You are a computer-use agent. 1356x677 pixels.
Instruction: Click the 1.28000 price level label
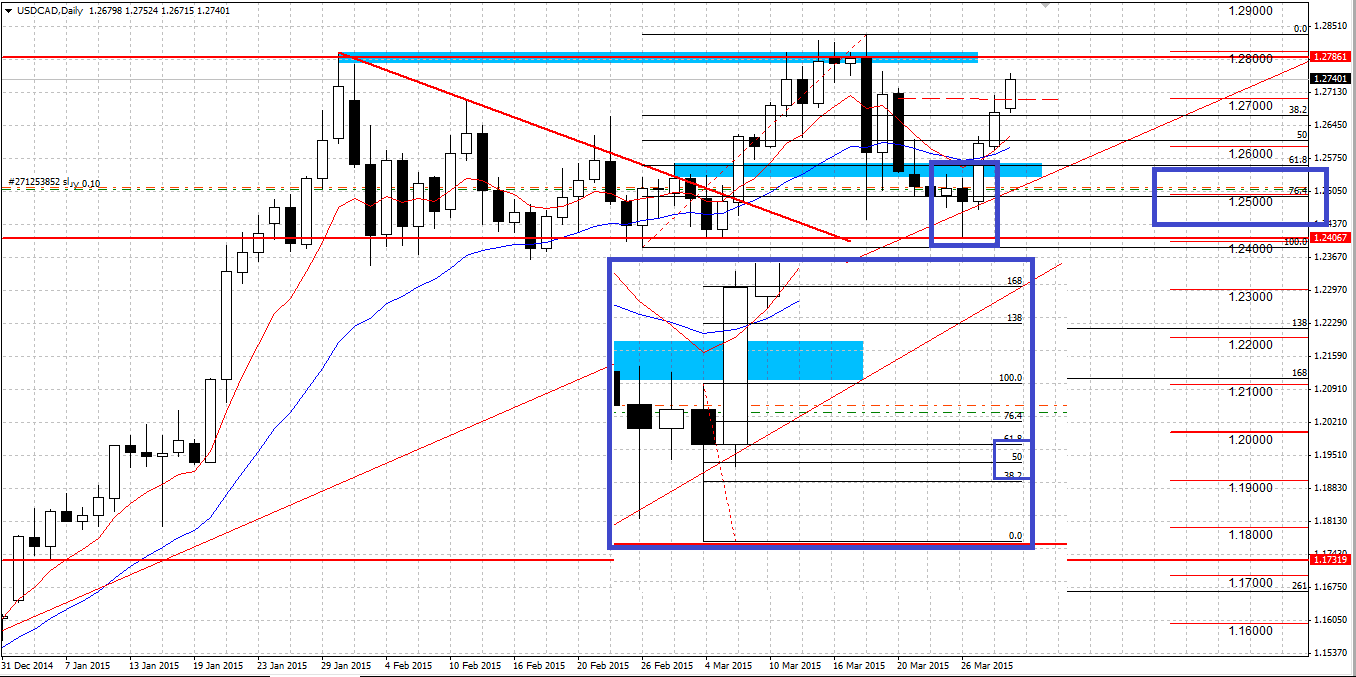point(1251,58)
